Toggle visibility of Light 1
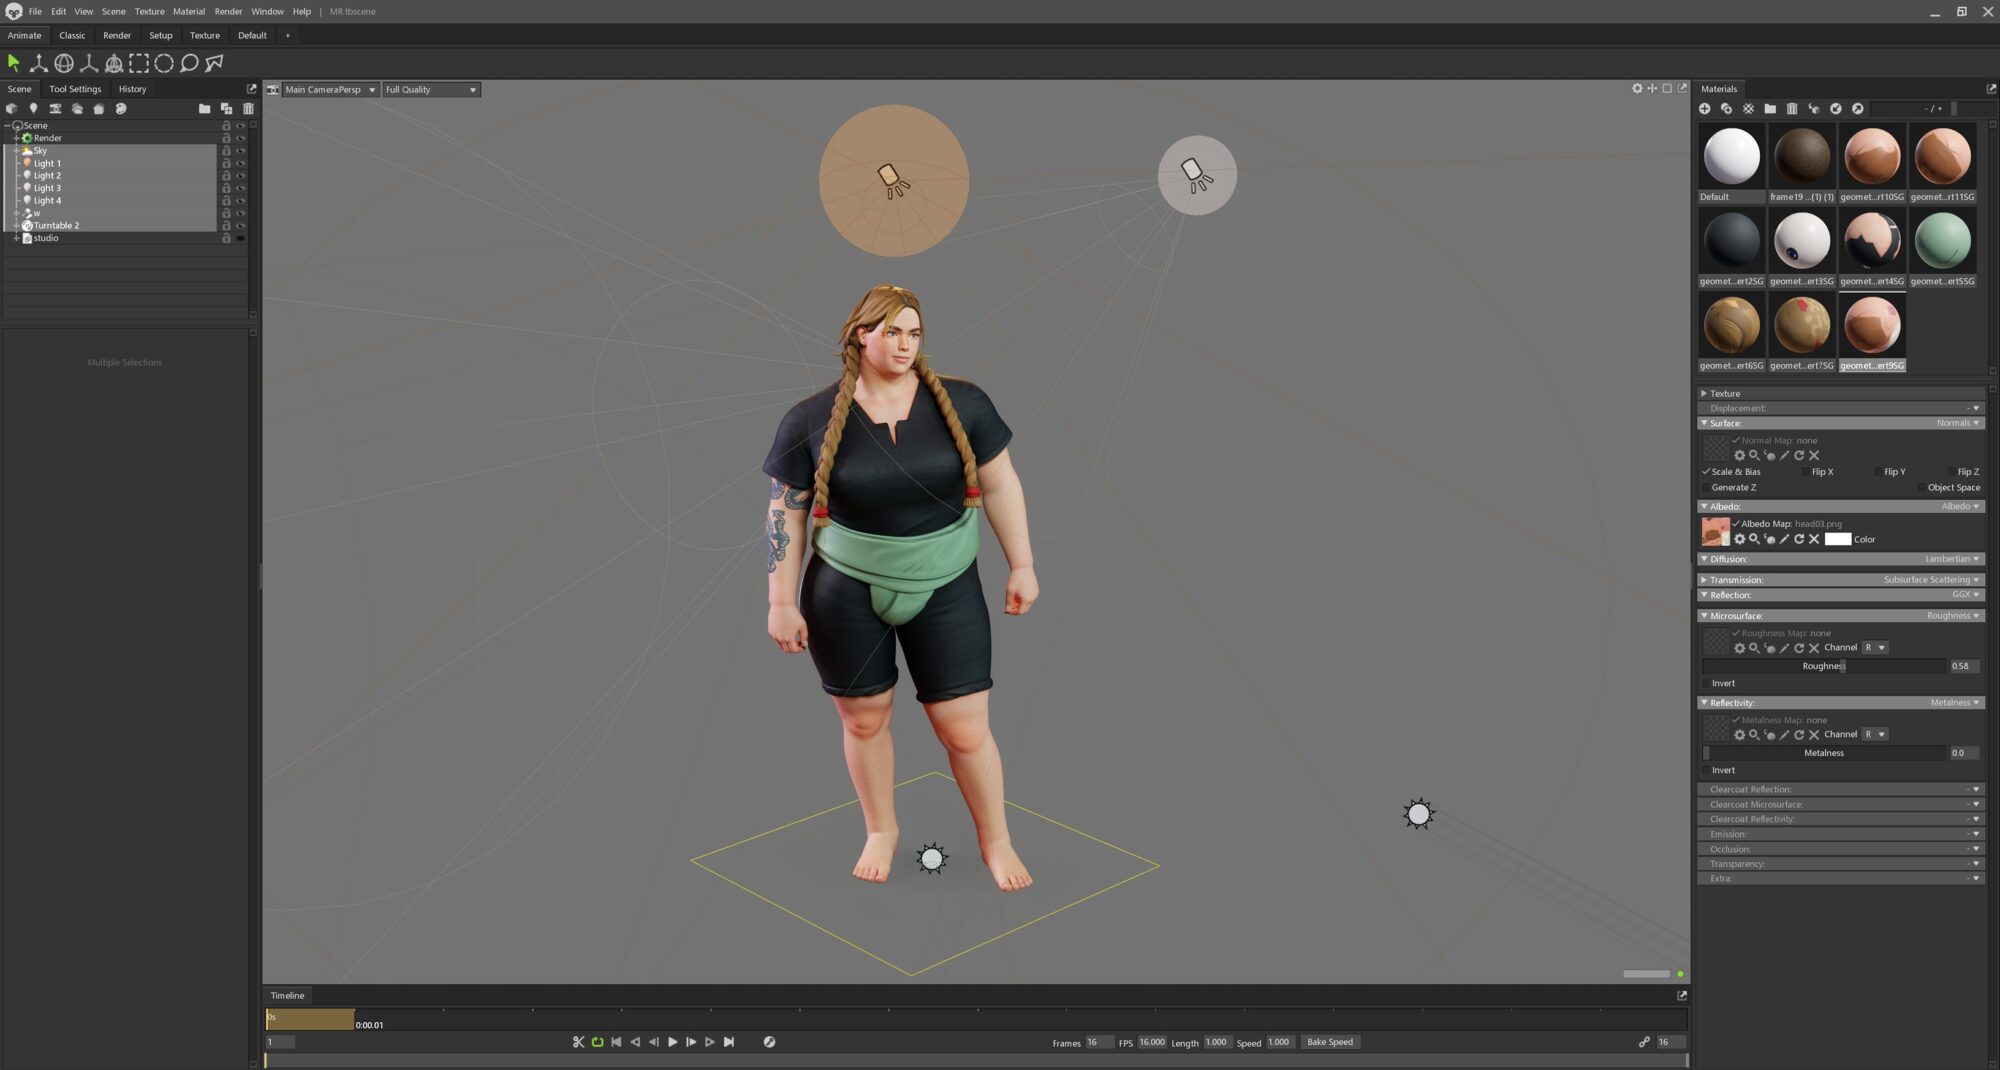Viewport: 2000px width, 1070px height. [x=240, y=163]
